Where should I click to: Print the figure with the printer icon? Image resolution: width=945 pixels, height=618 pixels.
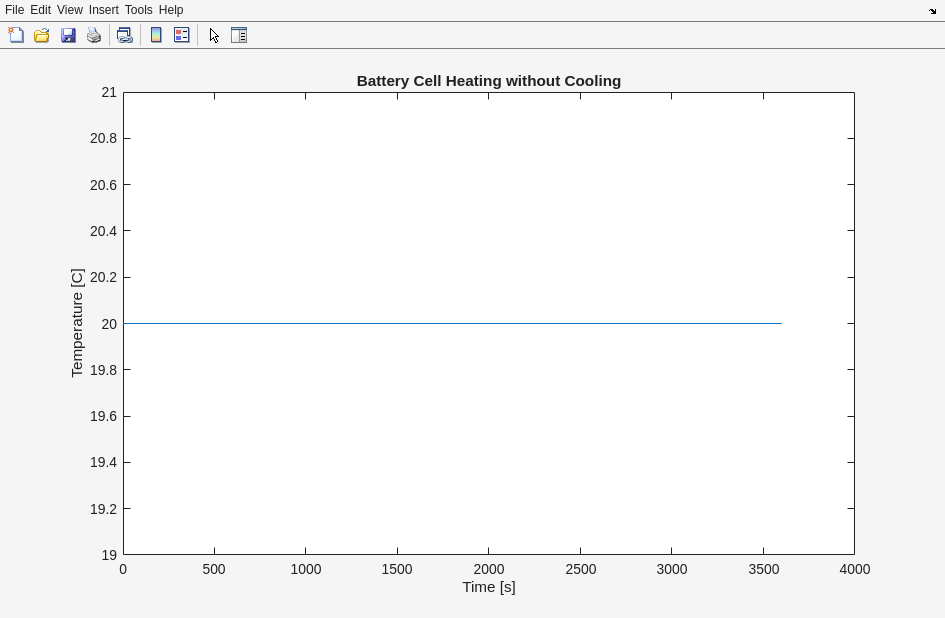coord(94,35)
